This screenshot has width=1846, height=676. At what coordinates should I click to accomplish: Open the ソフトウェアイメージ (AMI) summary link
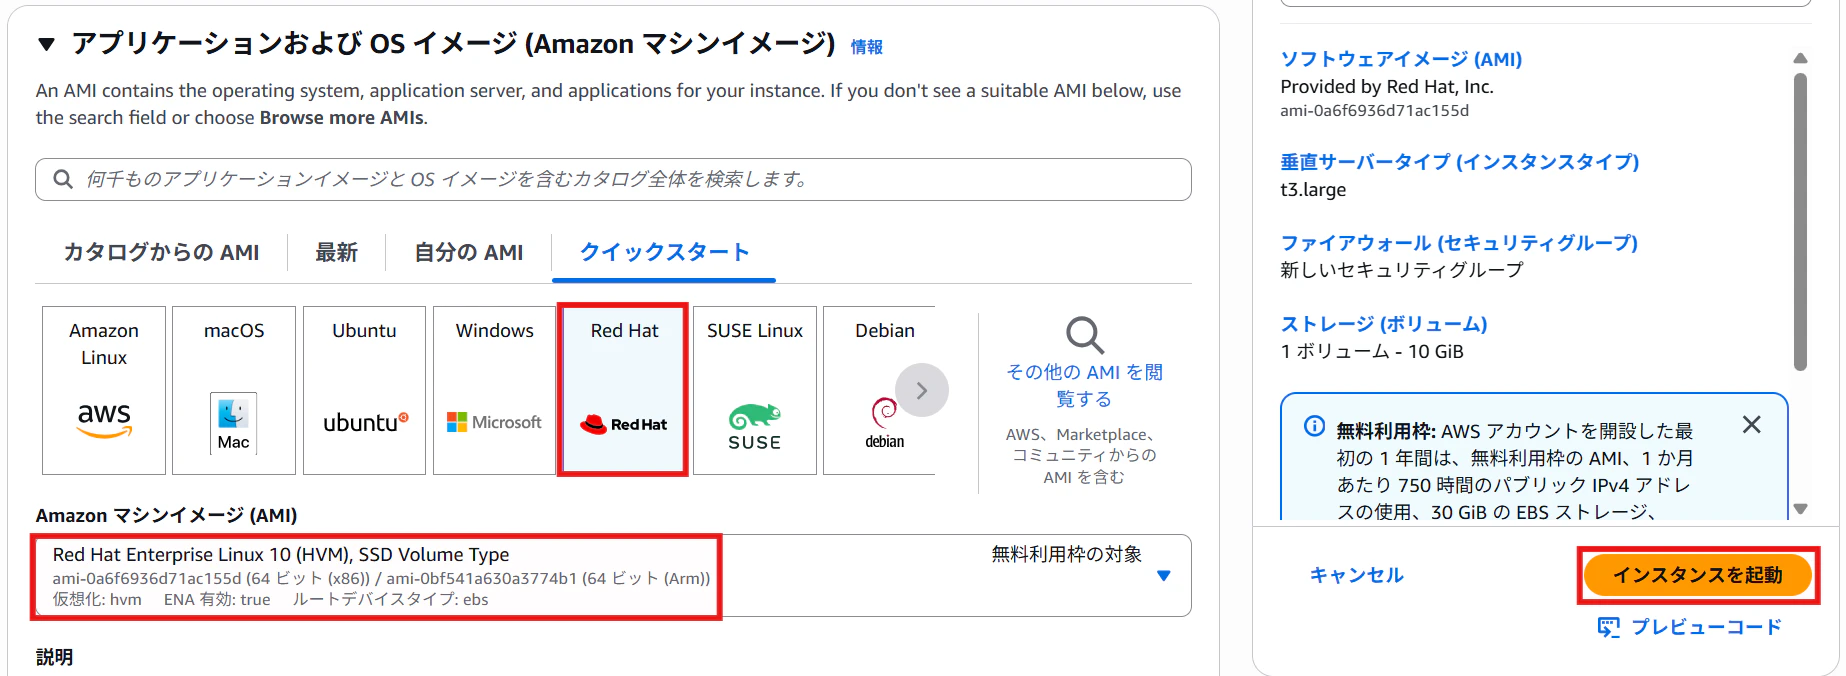(x=1401, y=59)
